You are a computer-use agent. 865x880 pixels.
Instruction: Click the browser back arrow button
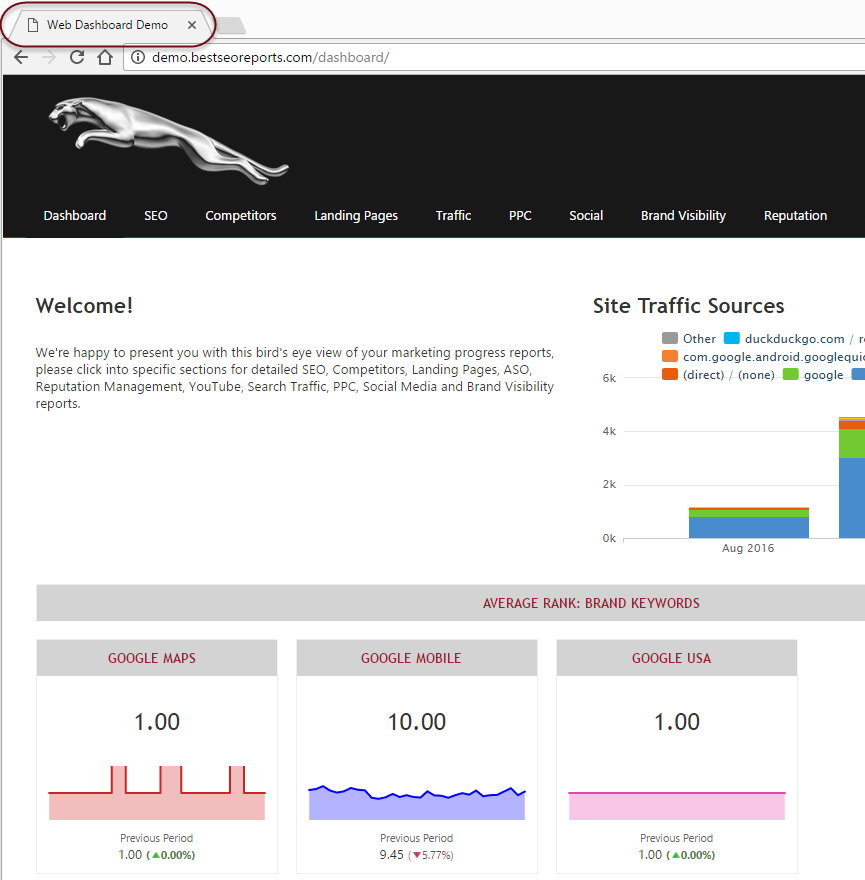pyautogui.click(x=21, y=57)
